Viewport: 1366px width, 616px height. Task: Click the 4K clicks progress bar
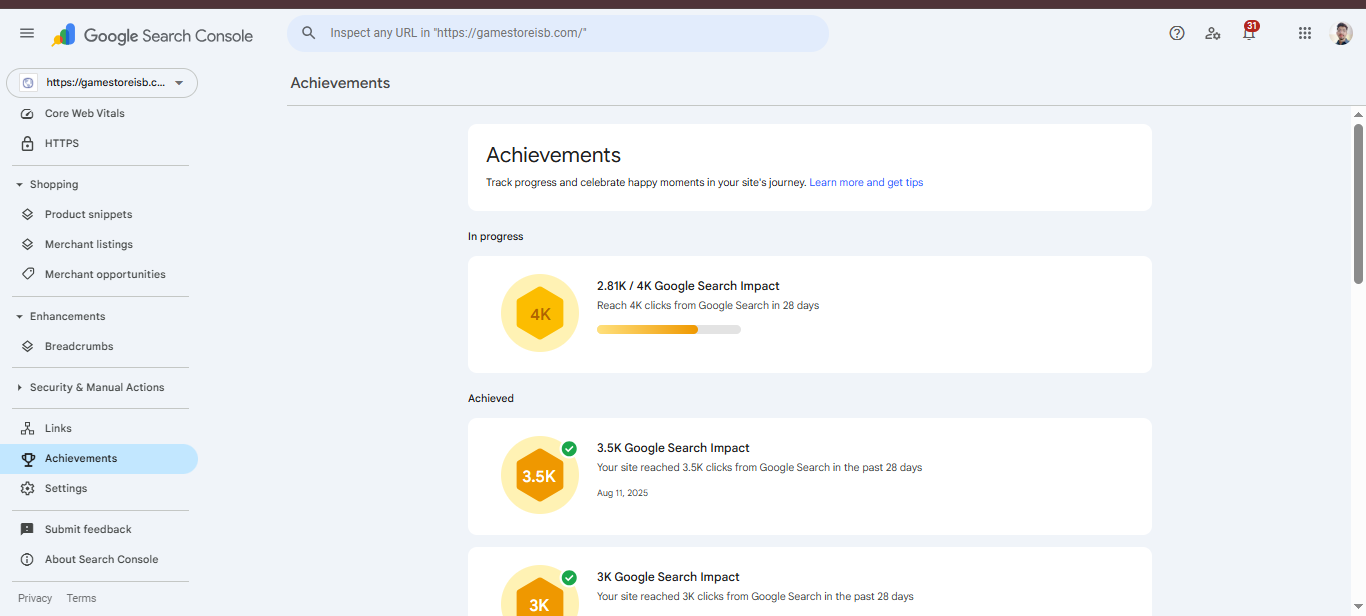(668, 329)
